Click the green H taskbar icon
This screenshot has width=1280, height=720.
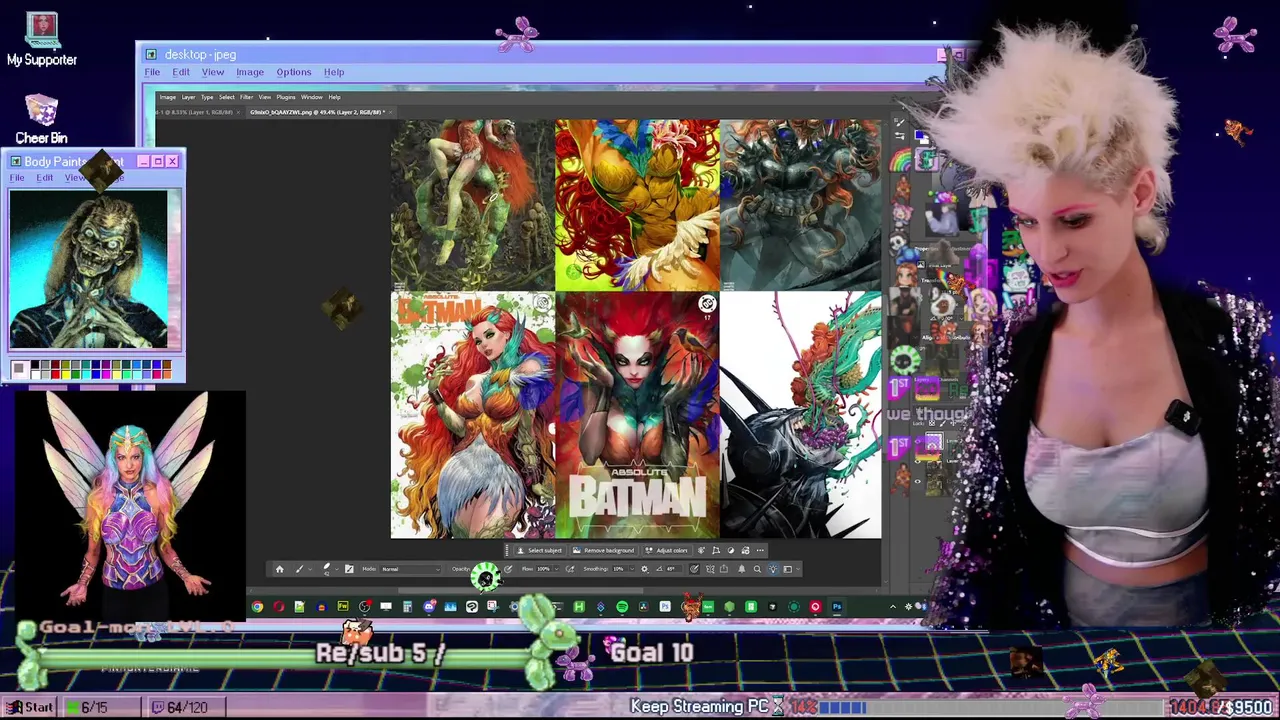[579, 606]
